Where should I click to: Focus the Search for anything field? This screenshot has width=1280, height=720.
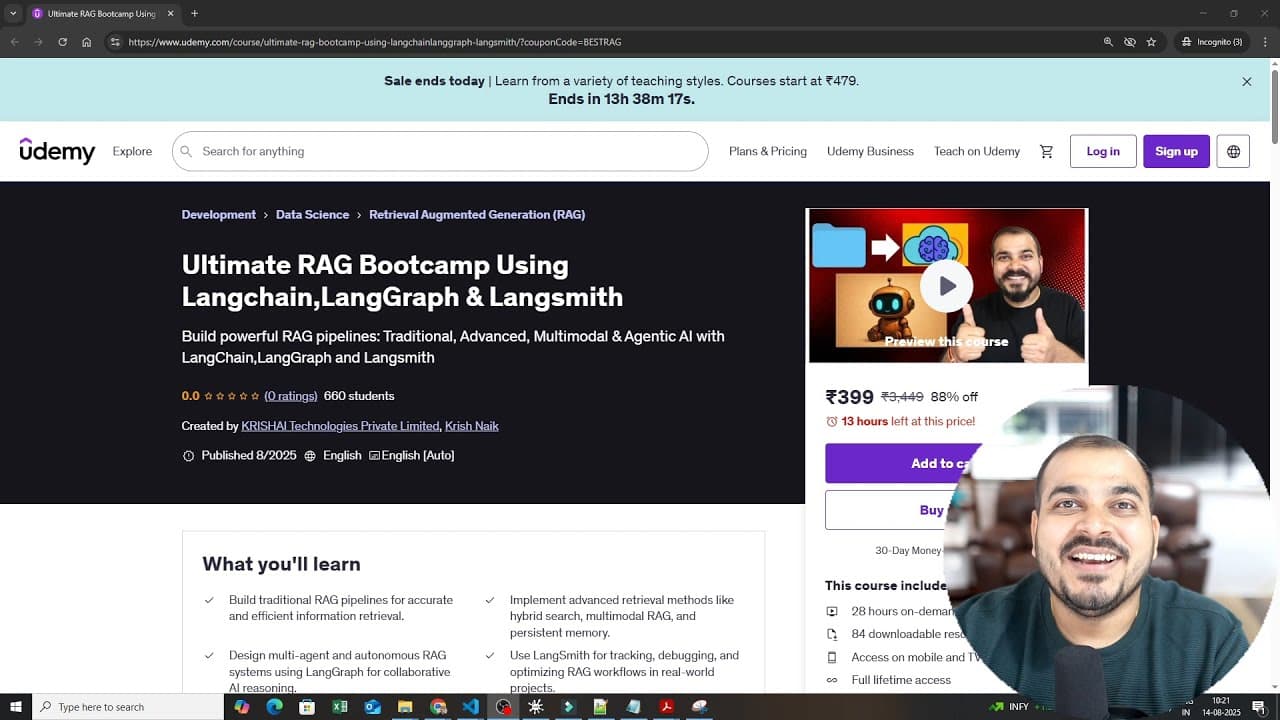[x=440, y=151]
